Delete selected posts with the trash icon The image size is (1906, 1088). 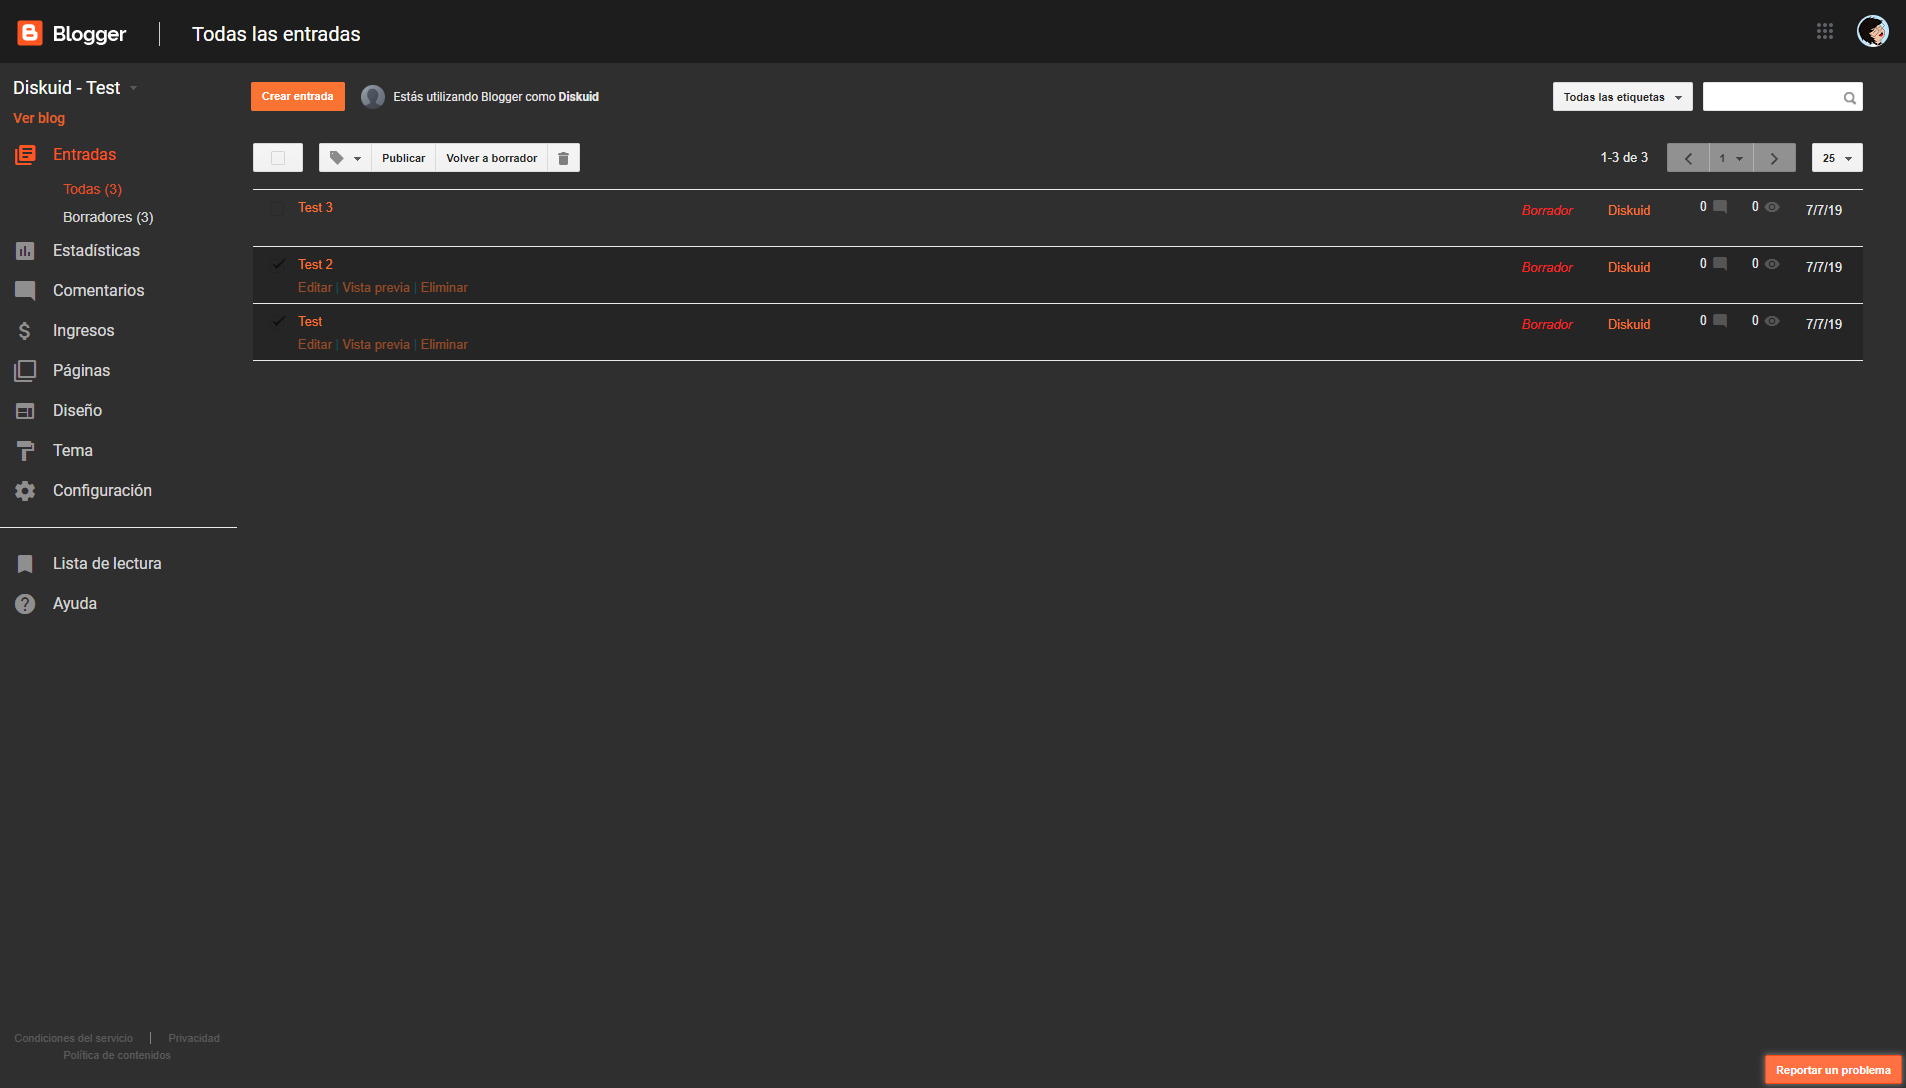tap(563, 157)
